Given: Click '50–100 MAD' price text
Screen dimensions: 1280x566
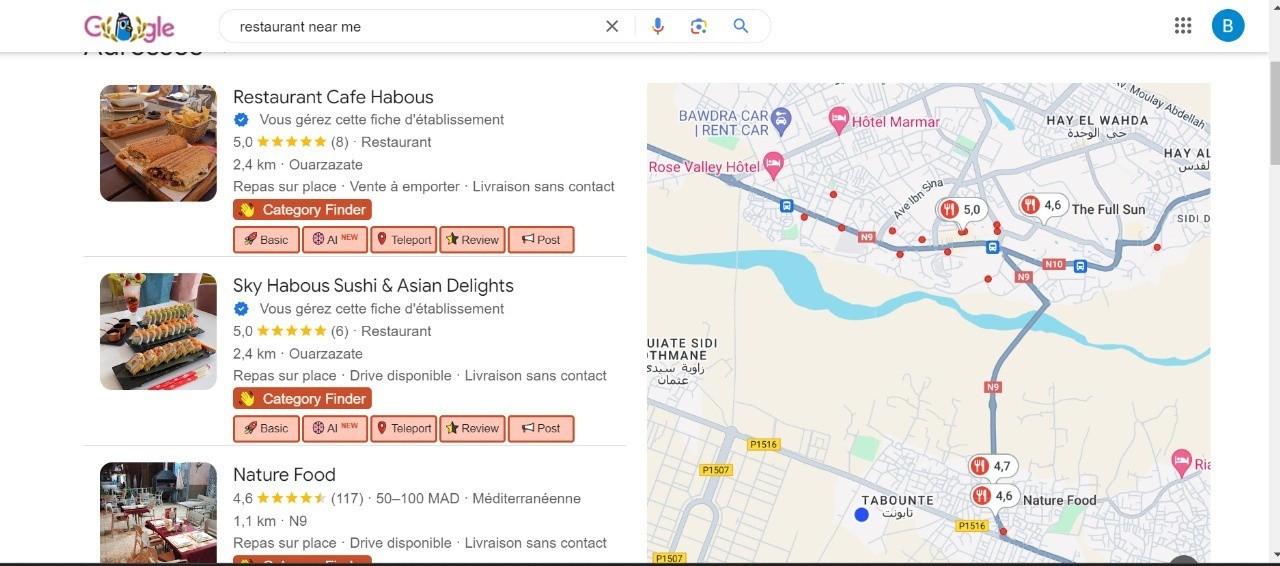Looking at the screenshot, I should (418, 498).
